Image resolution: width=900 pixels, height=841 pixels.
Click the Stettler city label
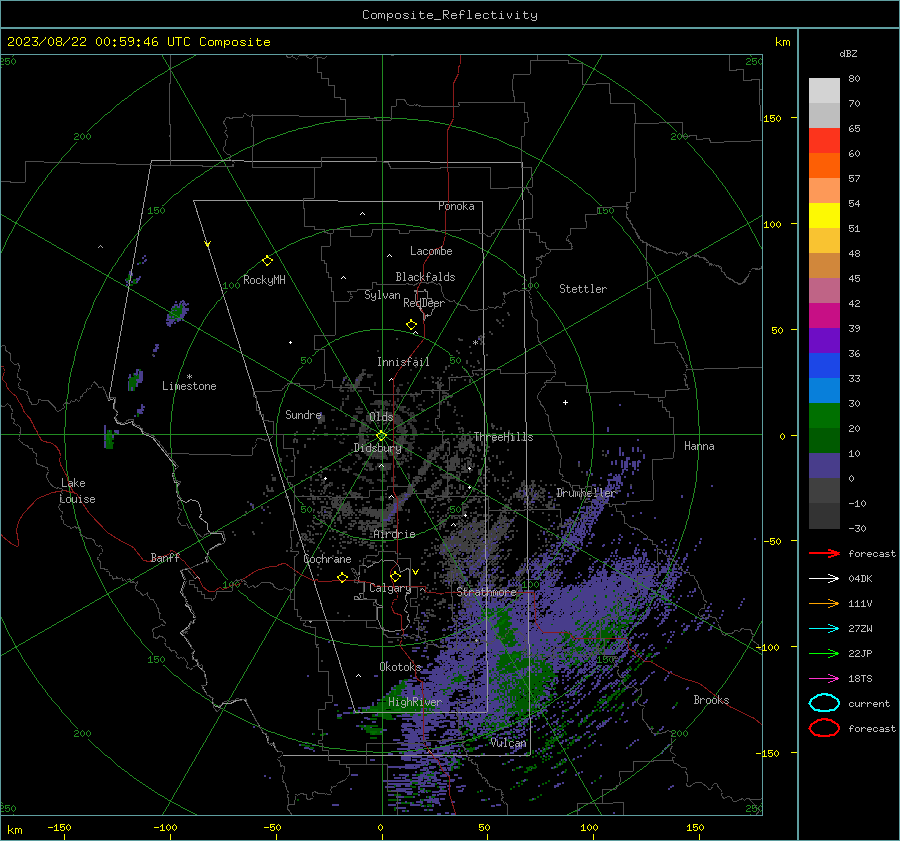(583, 289)
